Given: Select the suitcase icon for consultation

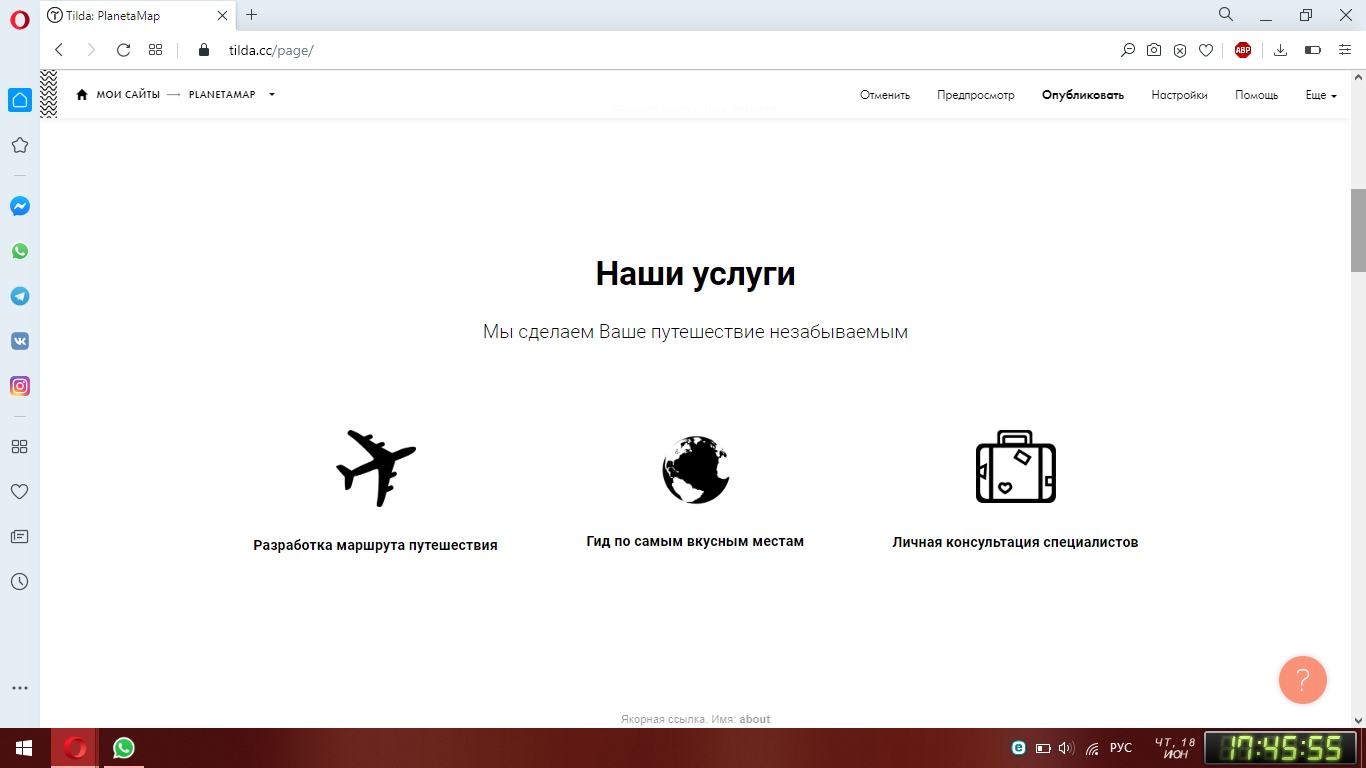Looking at the screenshot, I should coord(1015,467).
